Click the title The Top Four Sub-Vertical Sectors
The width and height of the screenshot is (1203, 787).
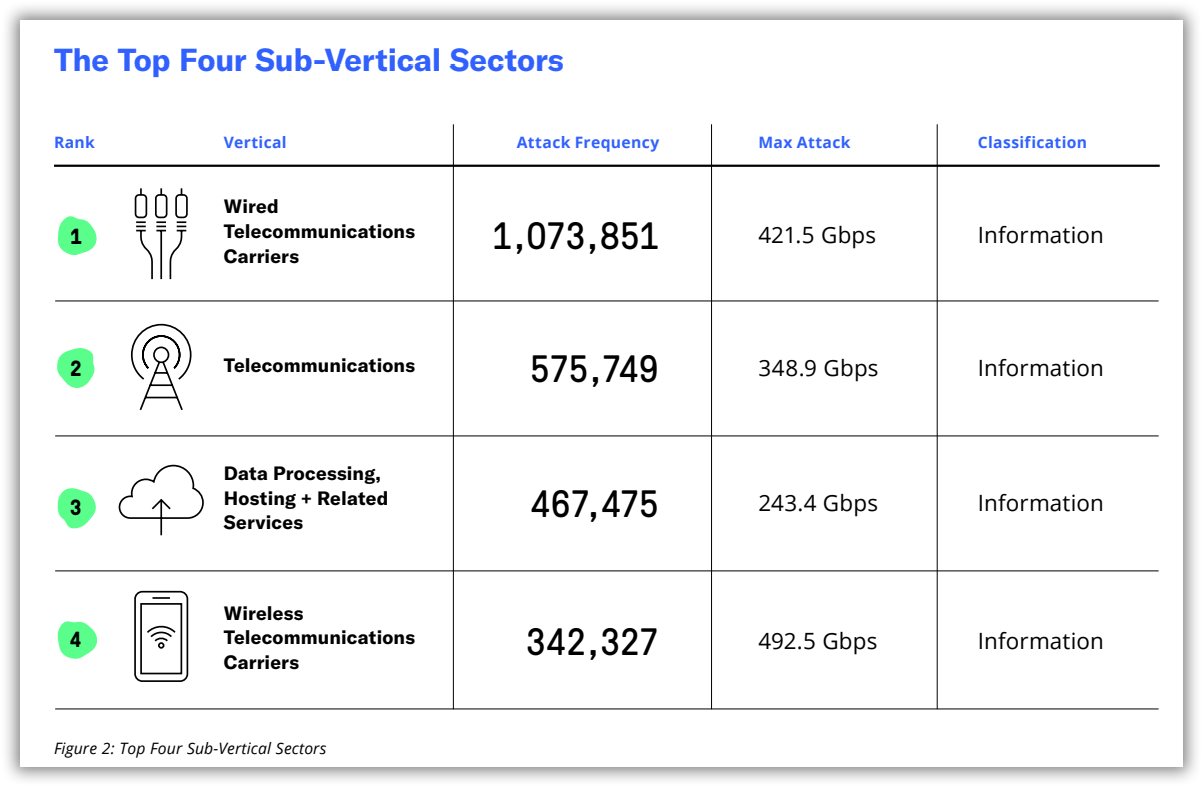[309, 60]
